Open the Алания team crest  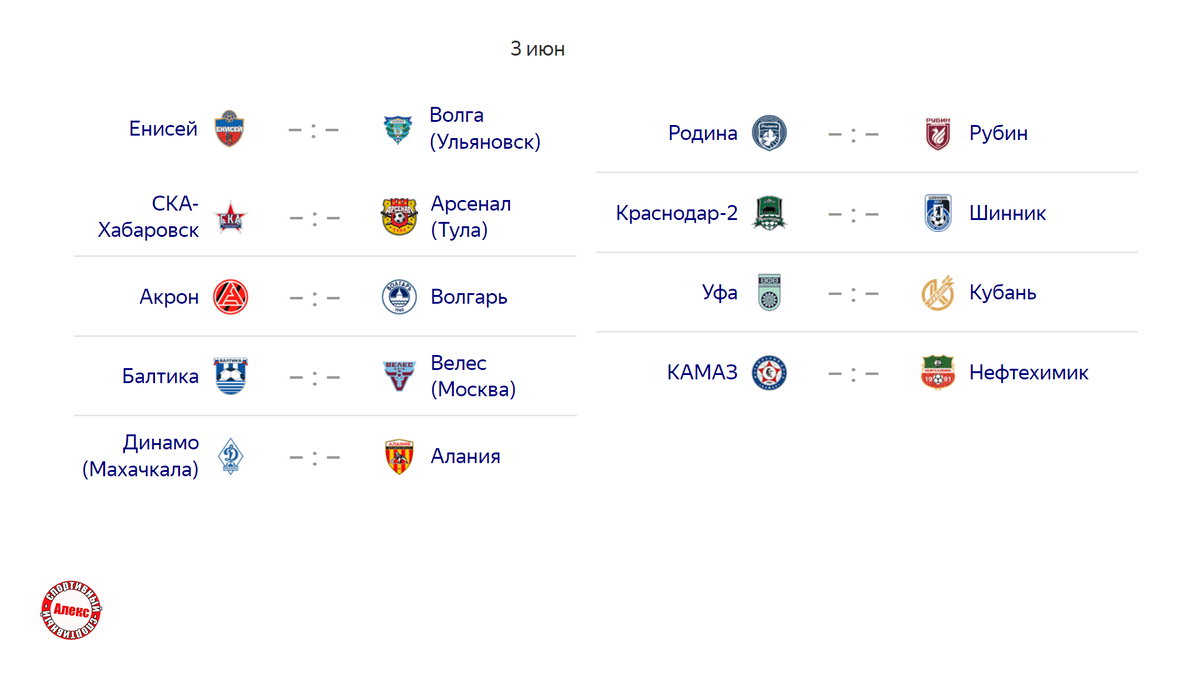point(399,457)
